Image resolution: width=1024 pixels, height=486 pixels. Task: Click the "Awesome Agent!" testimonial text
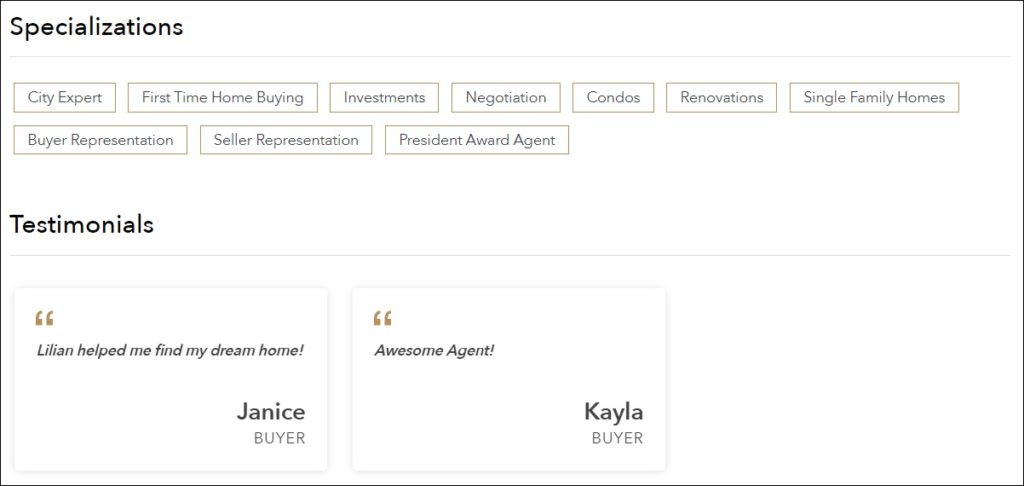pyautogui.click(x=434, y=351)
